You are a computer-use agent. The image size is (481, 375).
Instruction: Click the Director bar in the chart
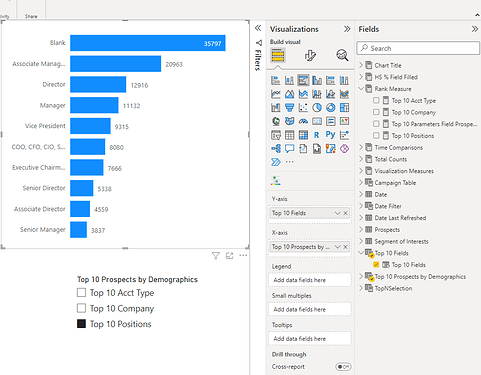(x=98, y=85)
